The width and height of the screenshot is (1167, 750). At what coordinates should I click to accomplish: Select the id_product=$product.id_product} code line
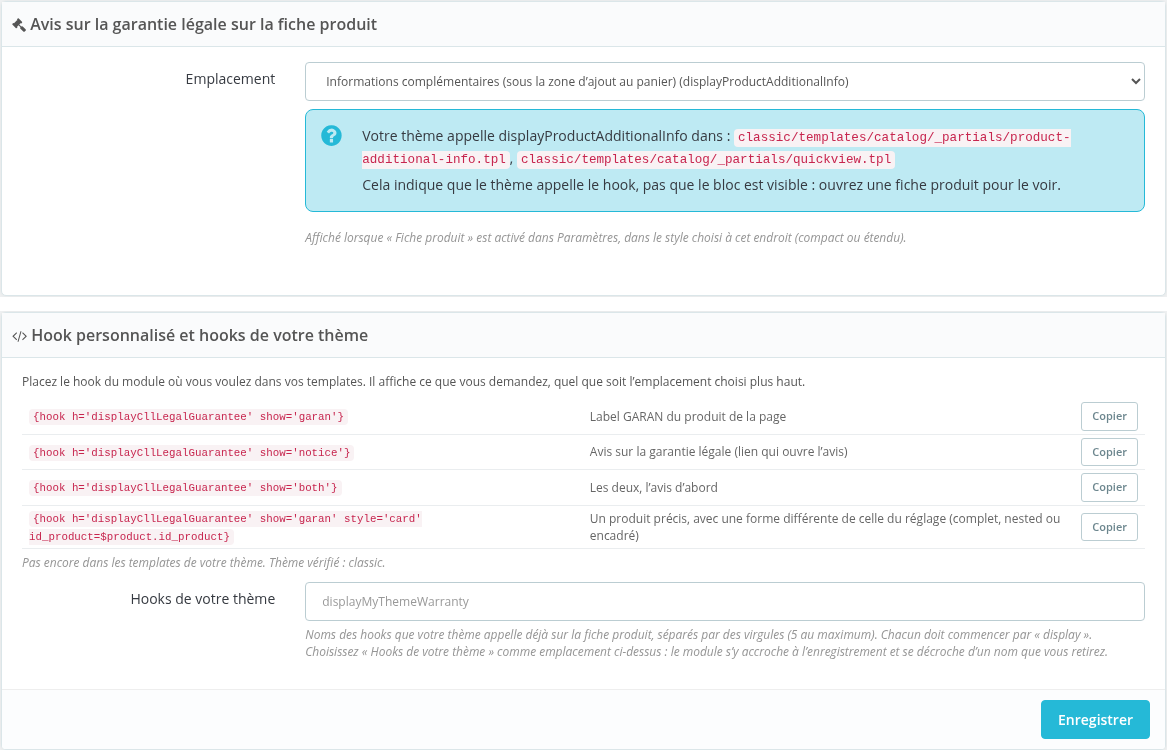(x=130, y=536)
